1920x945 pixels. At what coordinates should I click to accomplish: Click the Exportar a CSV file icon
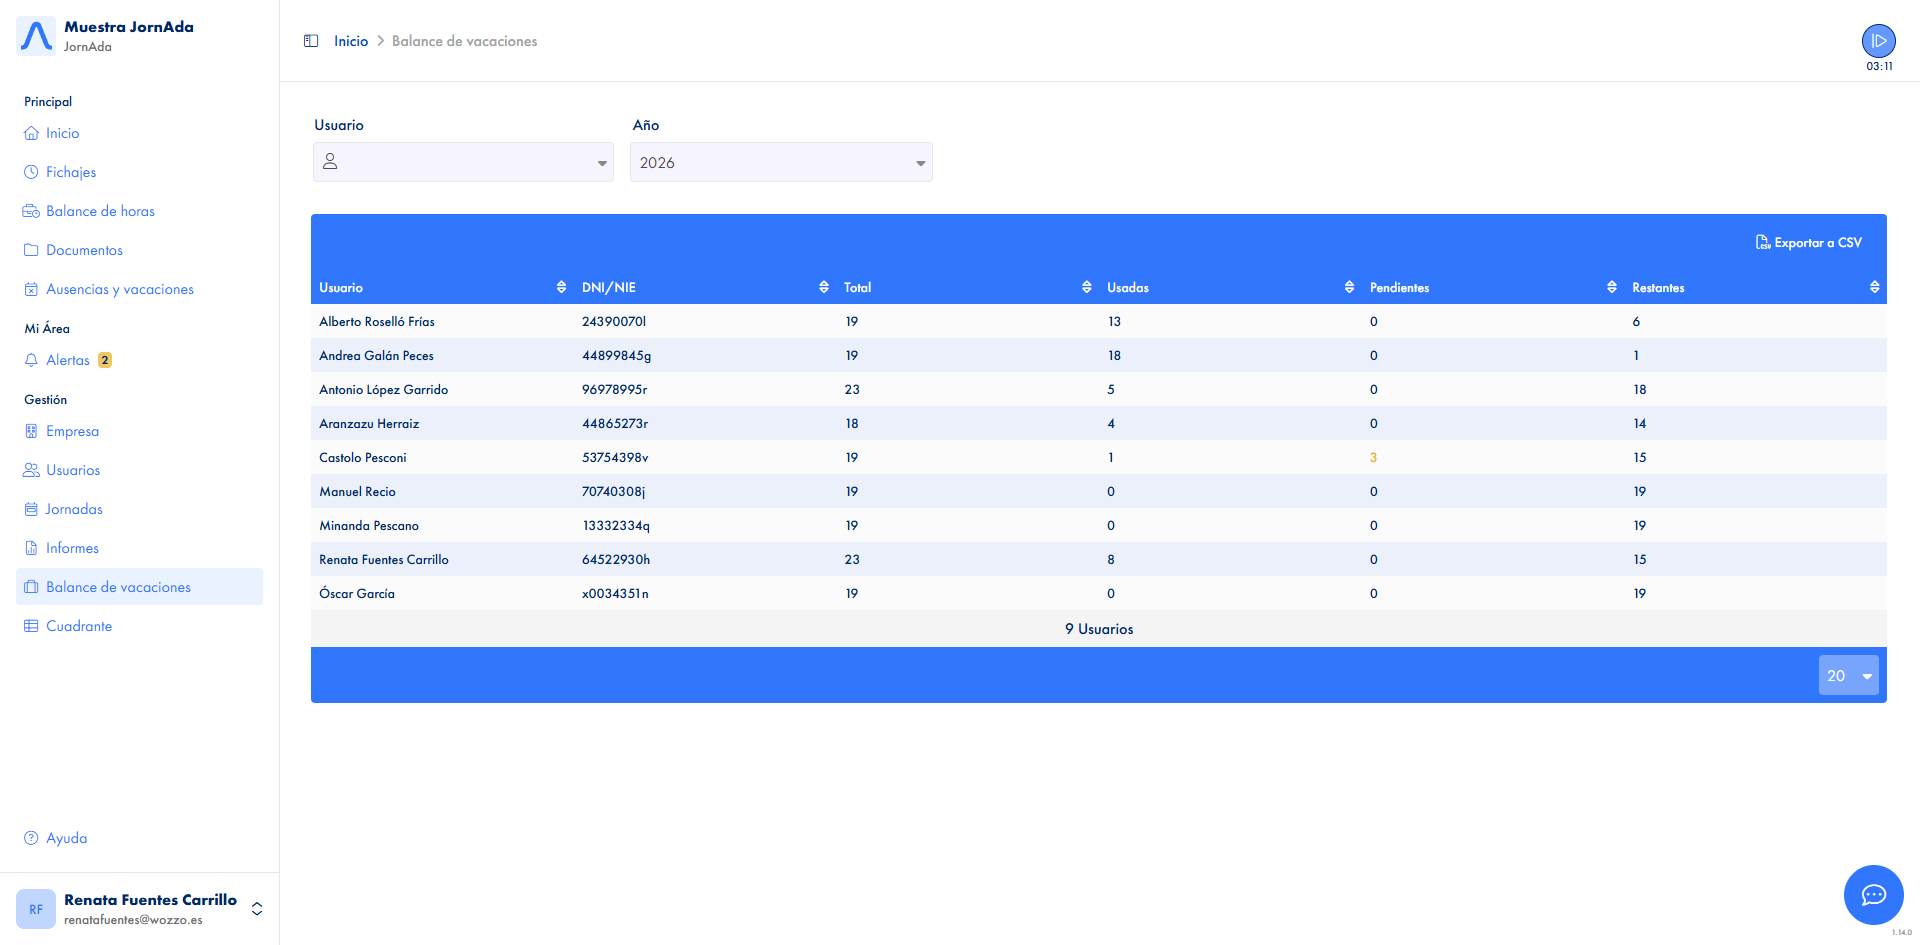[x=1763, y=243]
